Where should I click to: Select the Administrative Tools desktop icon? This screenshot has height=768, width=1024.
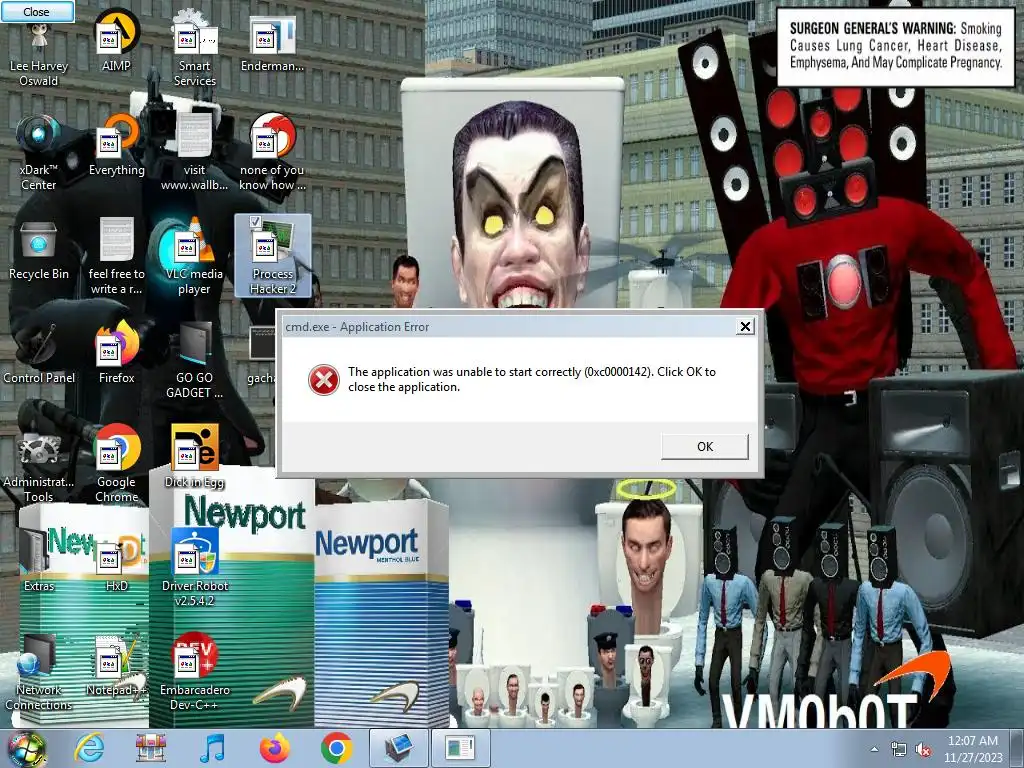click(39, 464)
